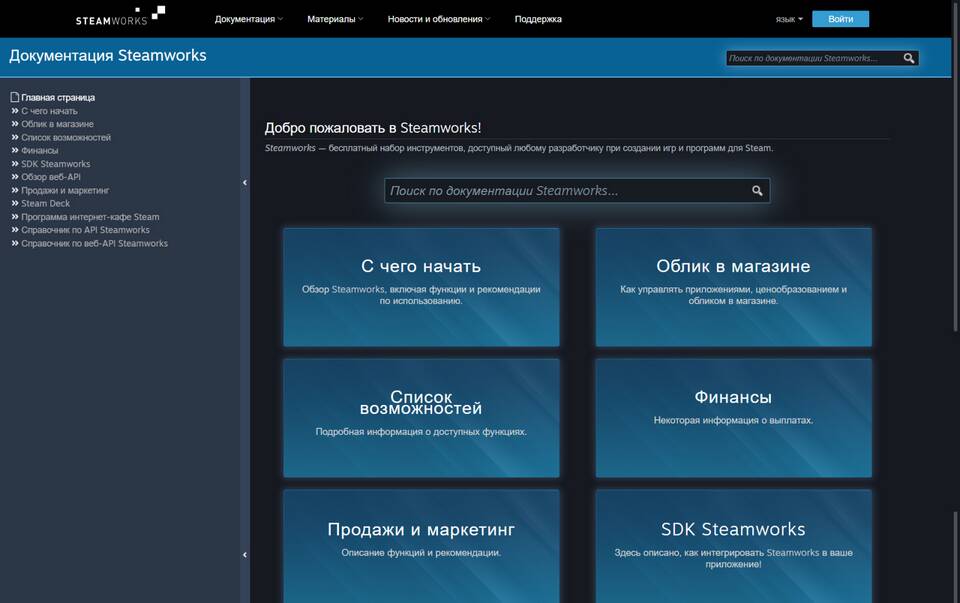Open the Документация menu
960x603 pixels.
click(x=249, y=19)
